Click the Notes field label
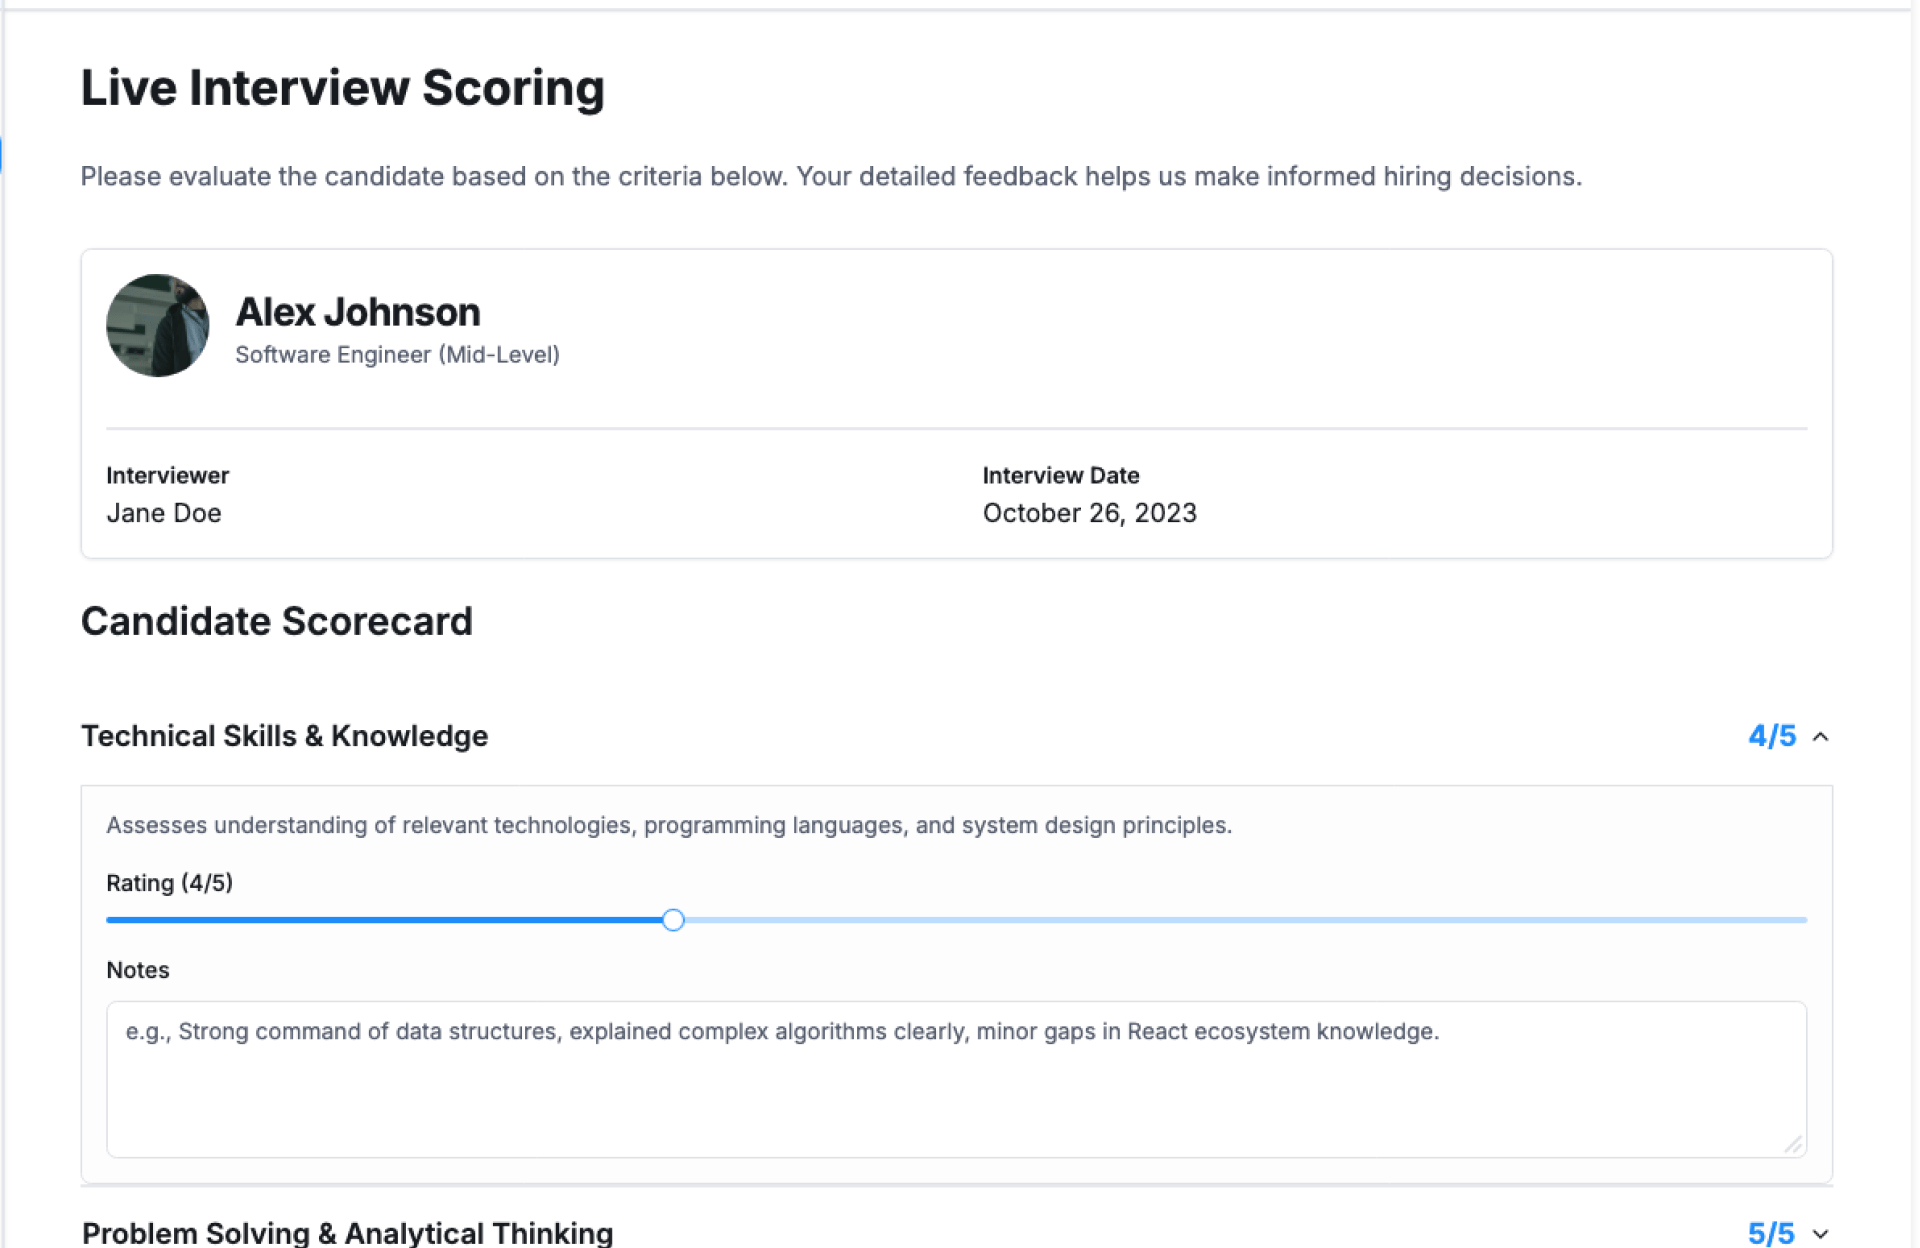 (x=138, y=970)
